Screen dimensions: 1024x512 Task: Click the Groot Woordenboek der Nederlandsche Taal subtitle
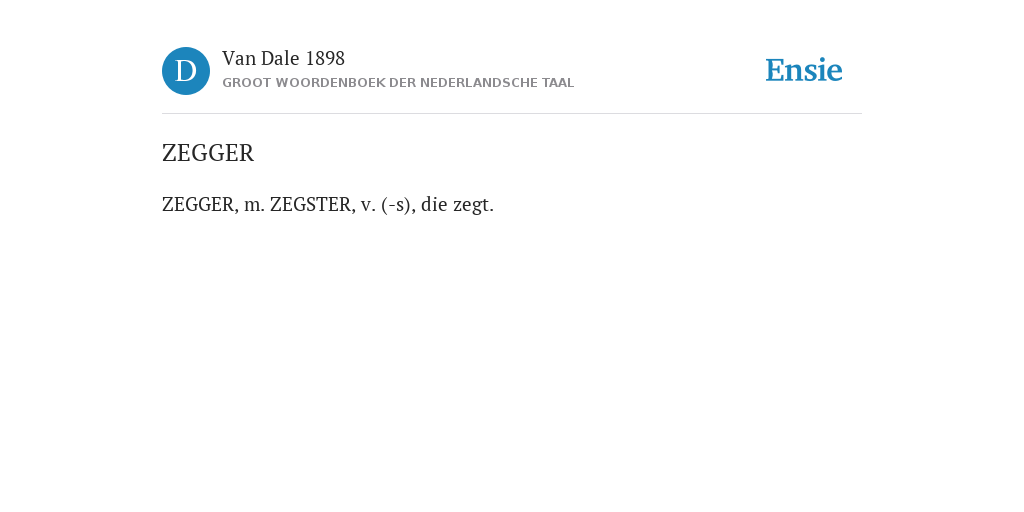click(398, 83)
